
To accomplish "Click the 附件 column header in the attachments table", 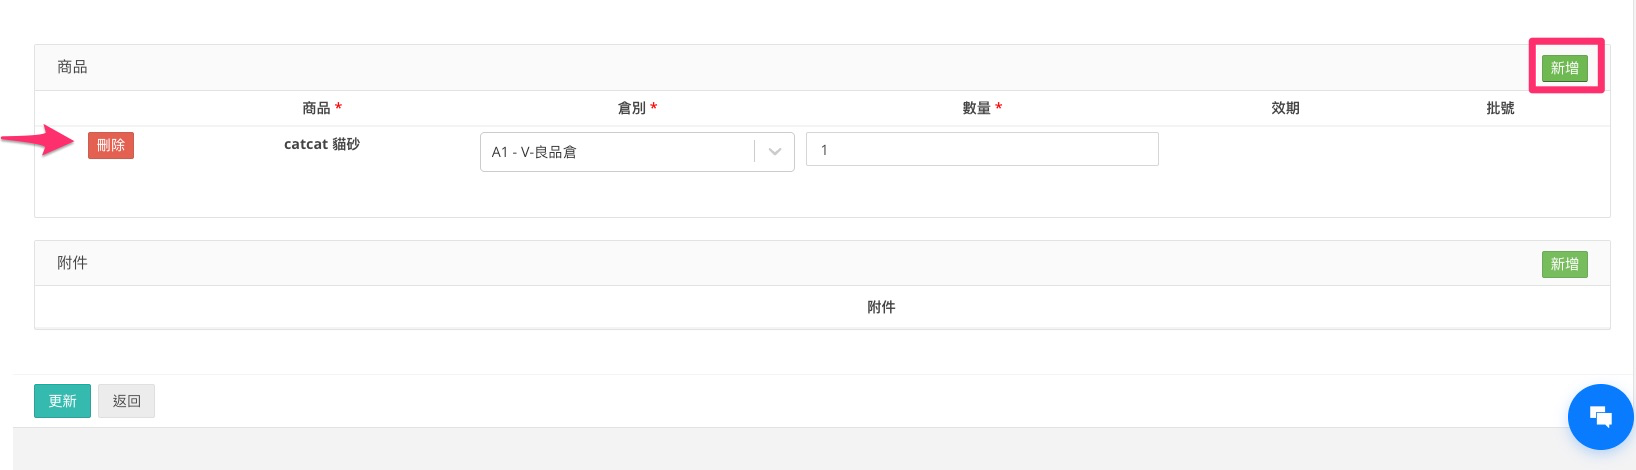I will 881,307.
